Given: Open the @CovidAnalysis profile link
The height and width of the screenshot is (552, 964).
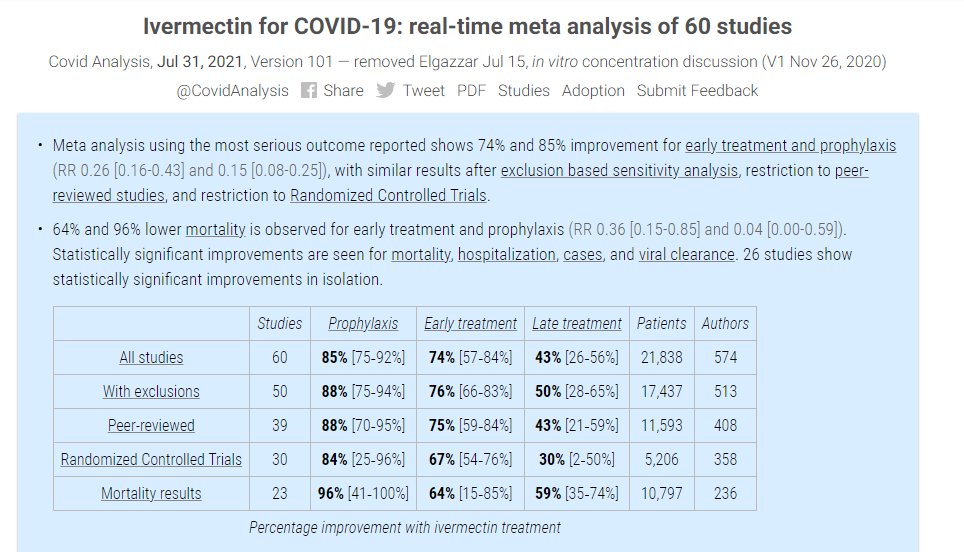Looking at the screenshot, I should (233, 90).
